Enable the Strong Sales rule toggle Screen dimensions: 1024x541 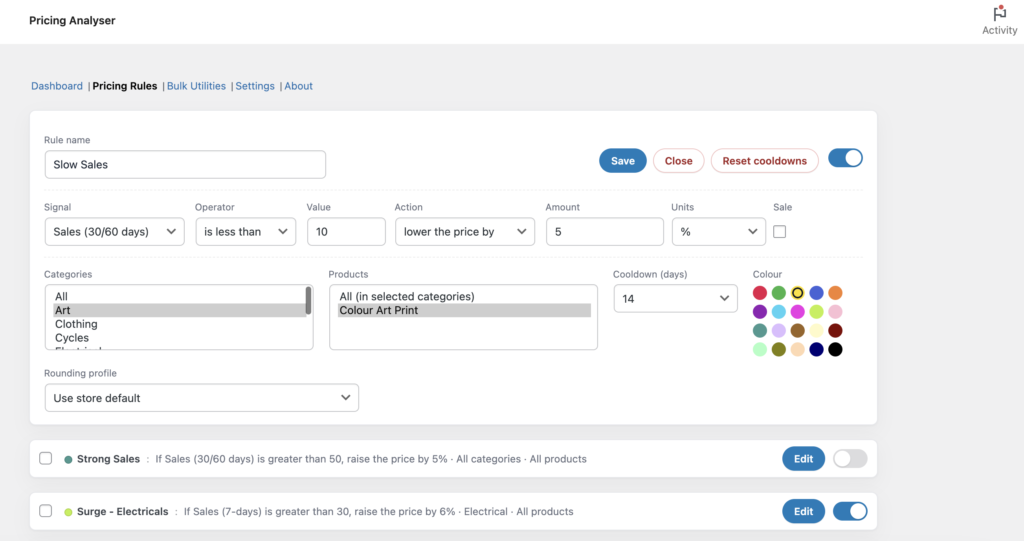850,459
